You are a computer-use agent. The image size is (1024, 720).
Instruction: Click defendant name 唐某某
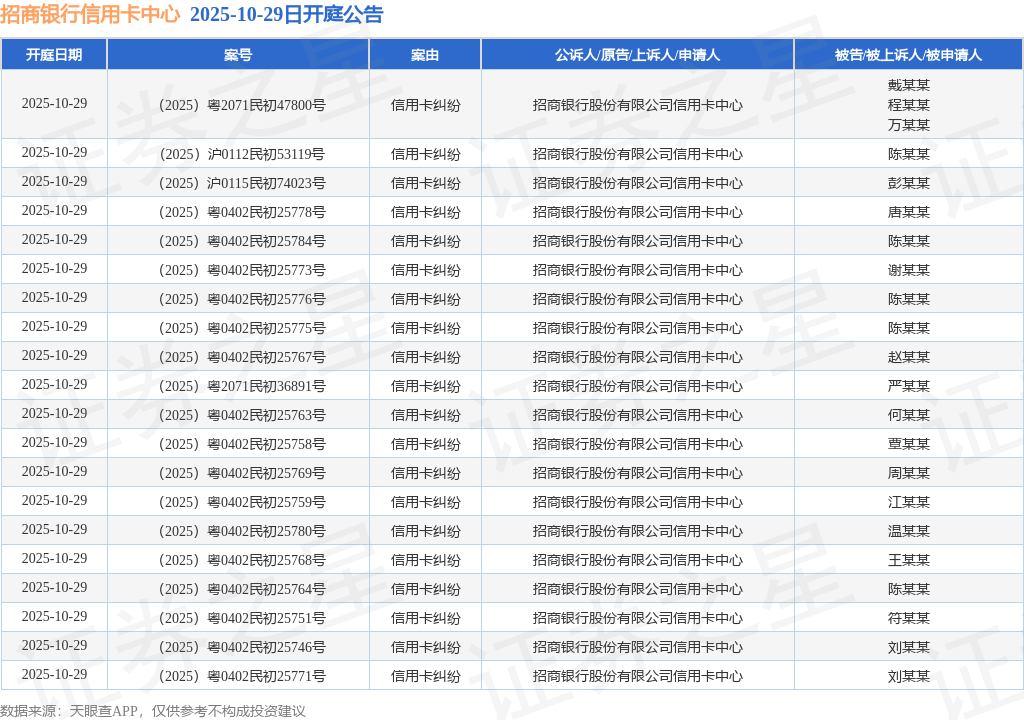point(908,212)
